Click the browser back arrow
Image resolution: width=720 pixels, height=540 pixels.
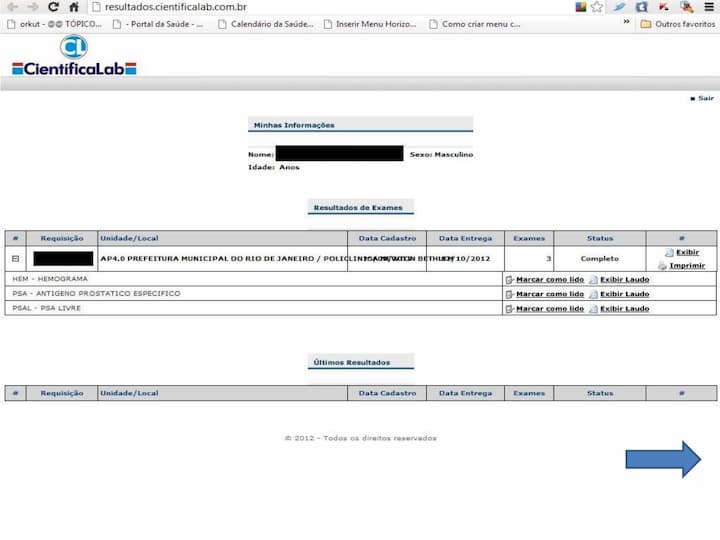(12, 7)
